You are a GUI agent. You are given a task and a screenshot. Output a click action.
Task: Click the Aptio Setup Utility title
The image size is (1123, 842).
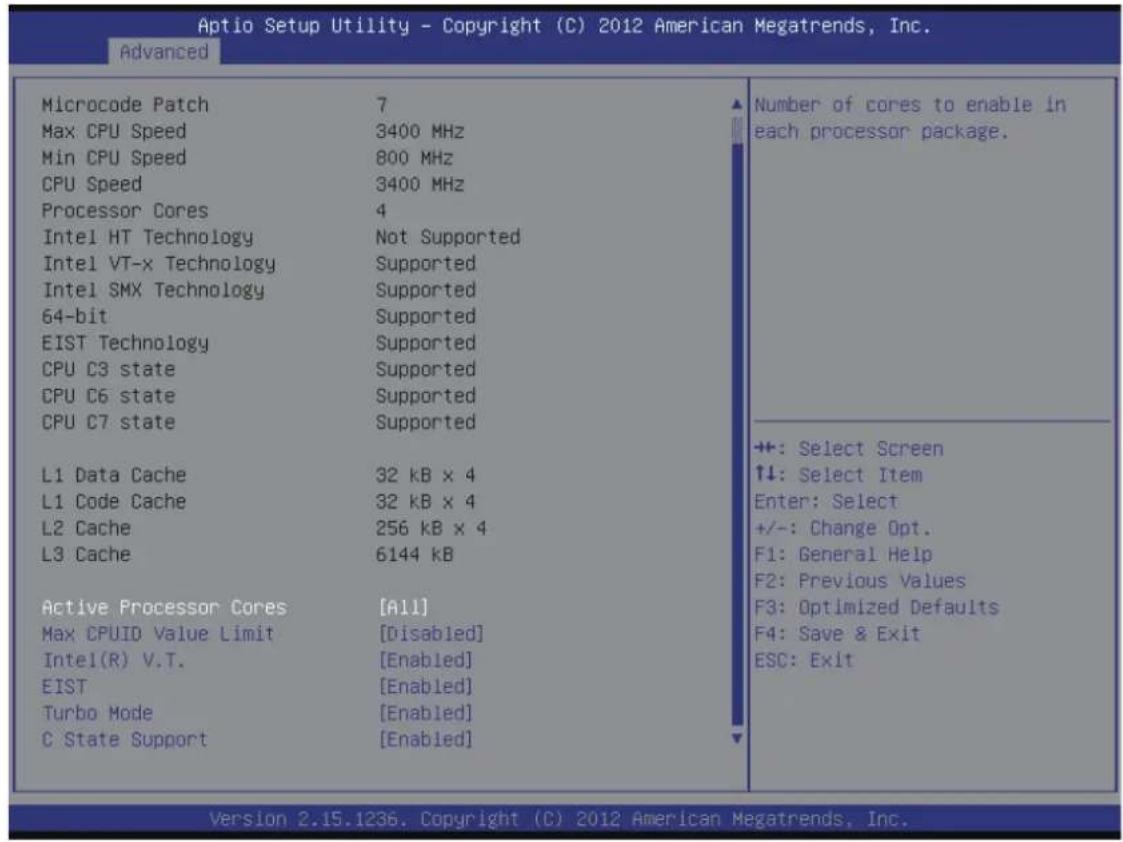coord(564,26)
